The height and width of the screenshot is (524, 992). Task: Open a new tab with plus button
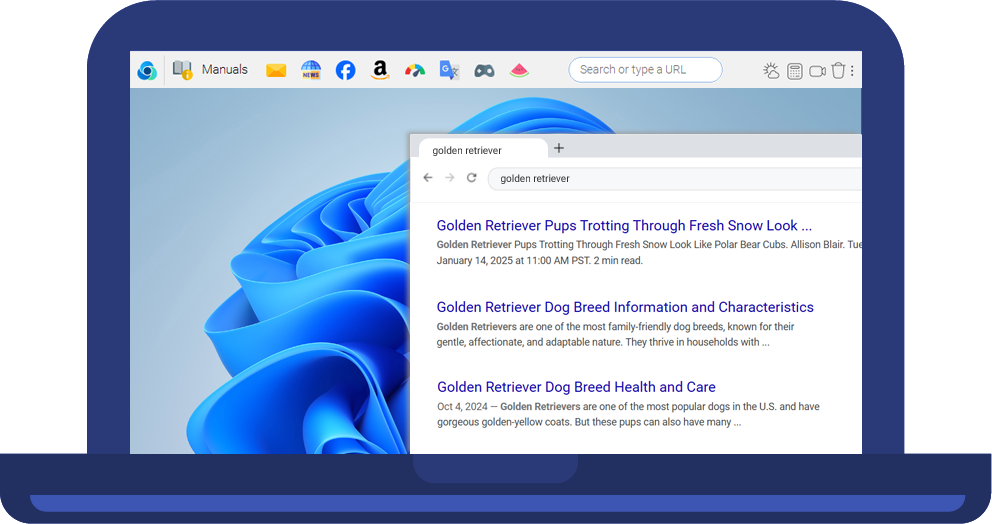[x=559, y=148]
